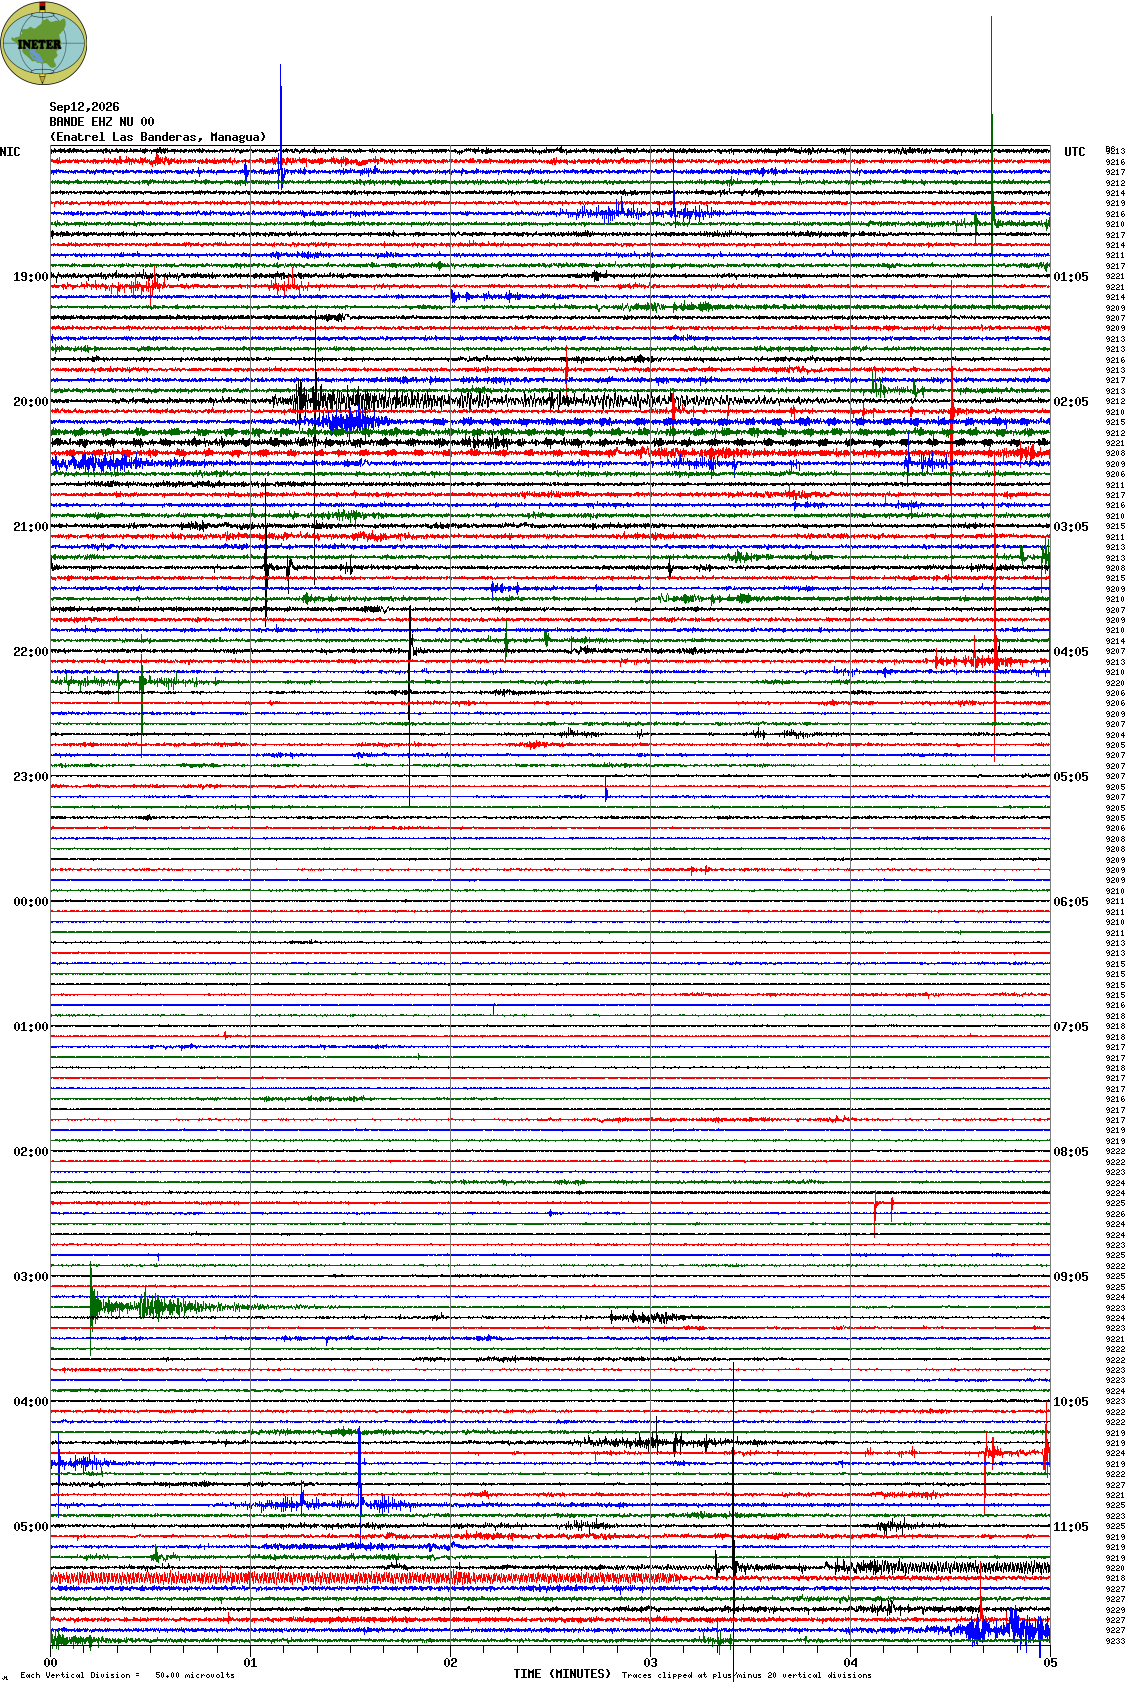Screen dimensions: 1130x1689
Task: Click the 04 minute tick on x-axis
Action: click(x=850, y=1663)
